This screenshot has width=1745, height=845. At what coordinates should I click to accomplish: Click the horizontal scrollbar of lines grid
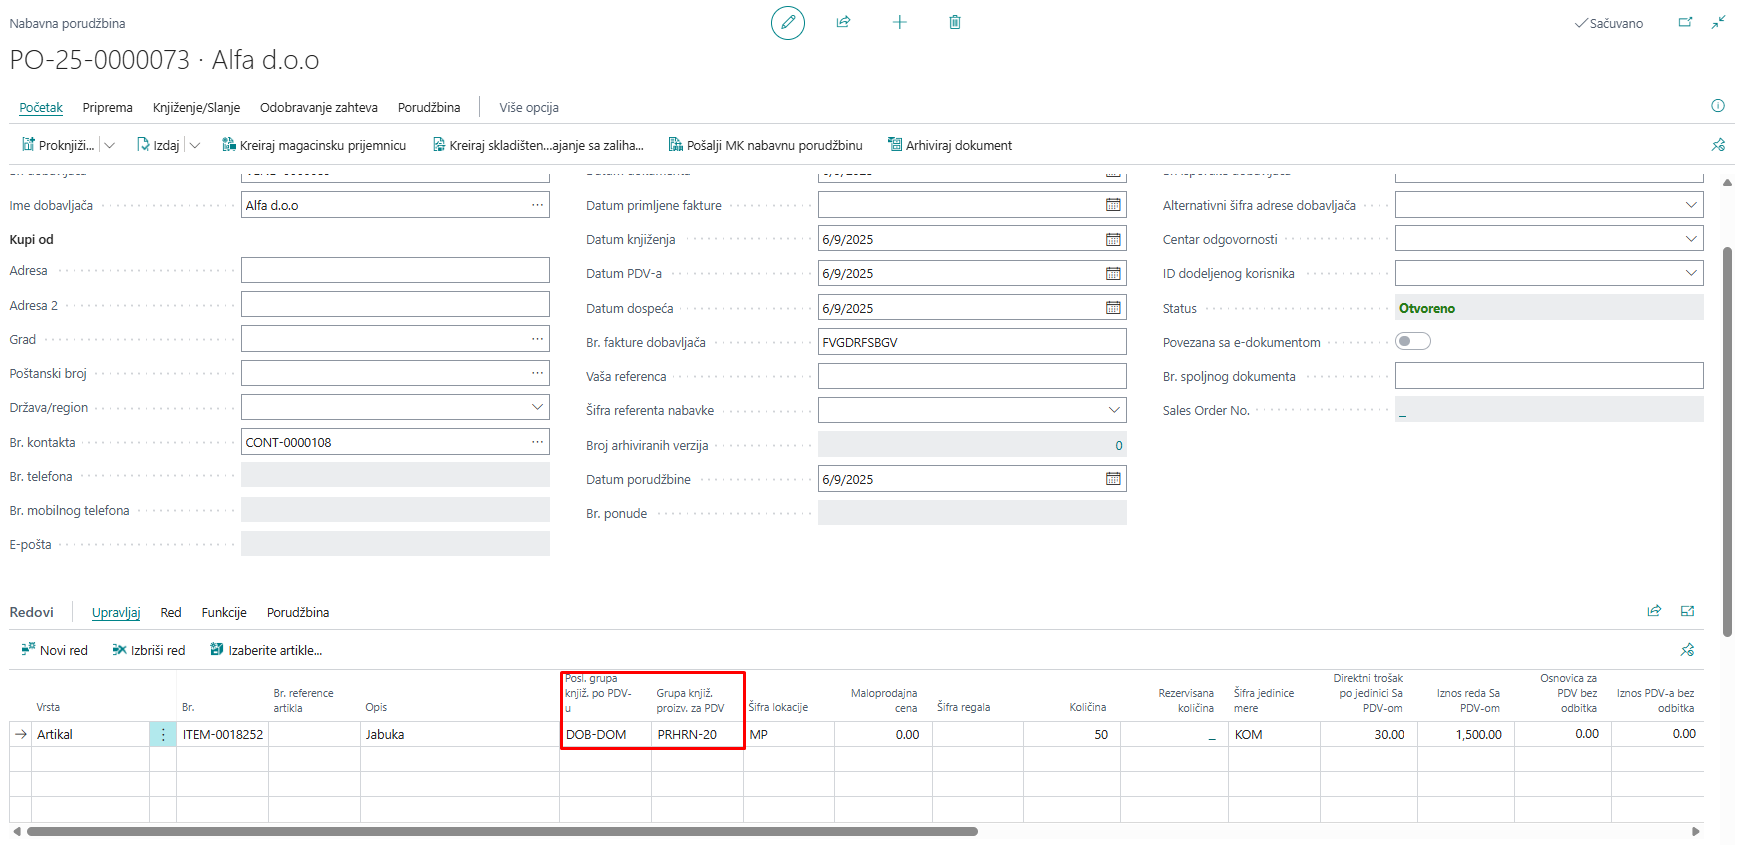[500, 831]
